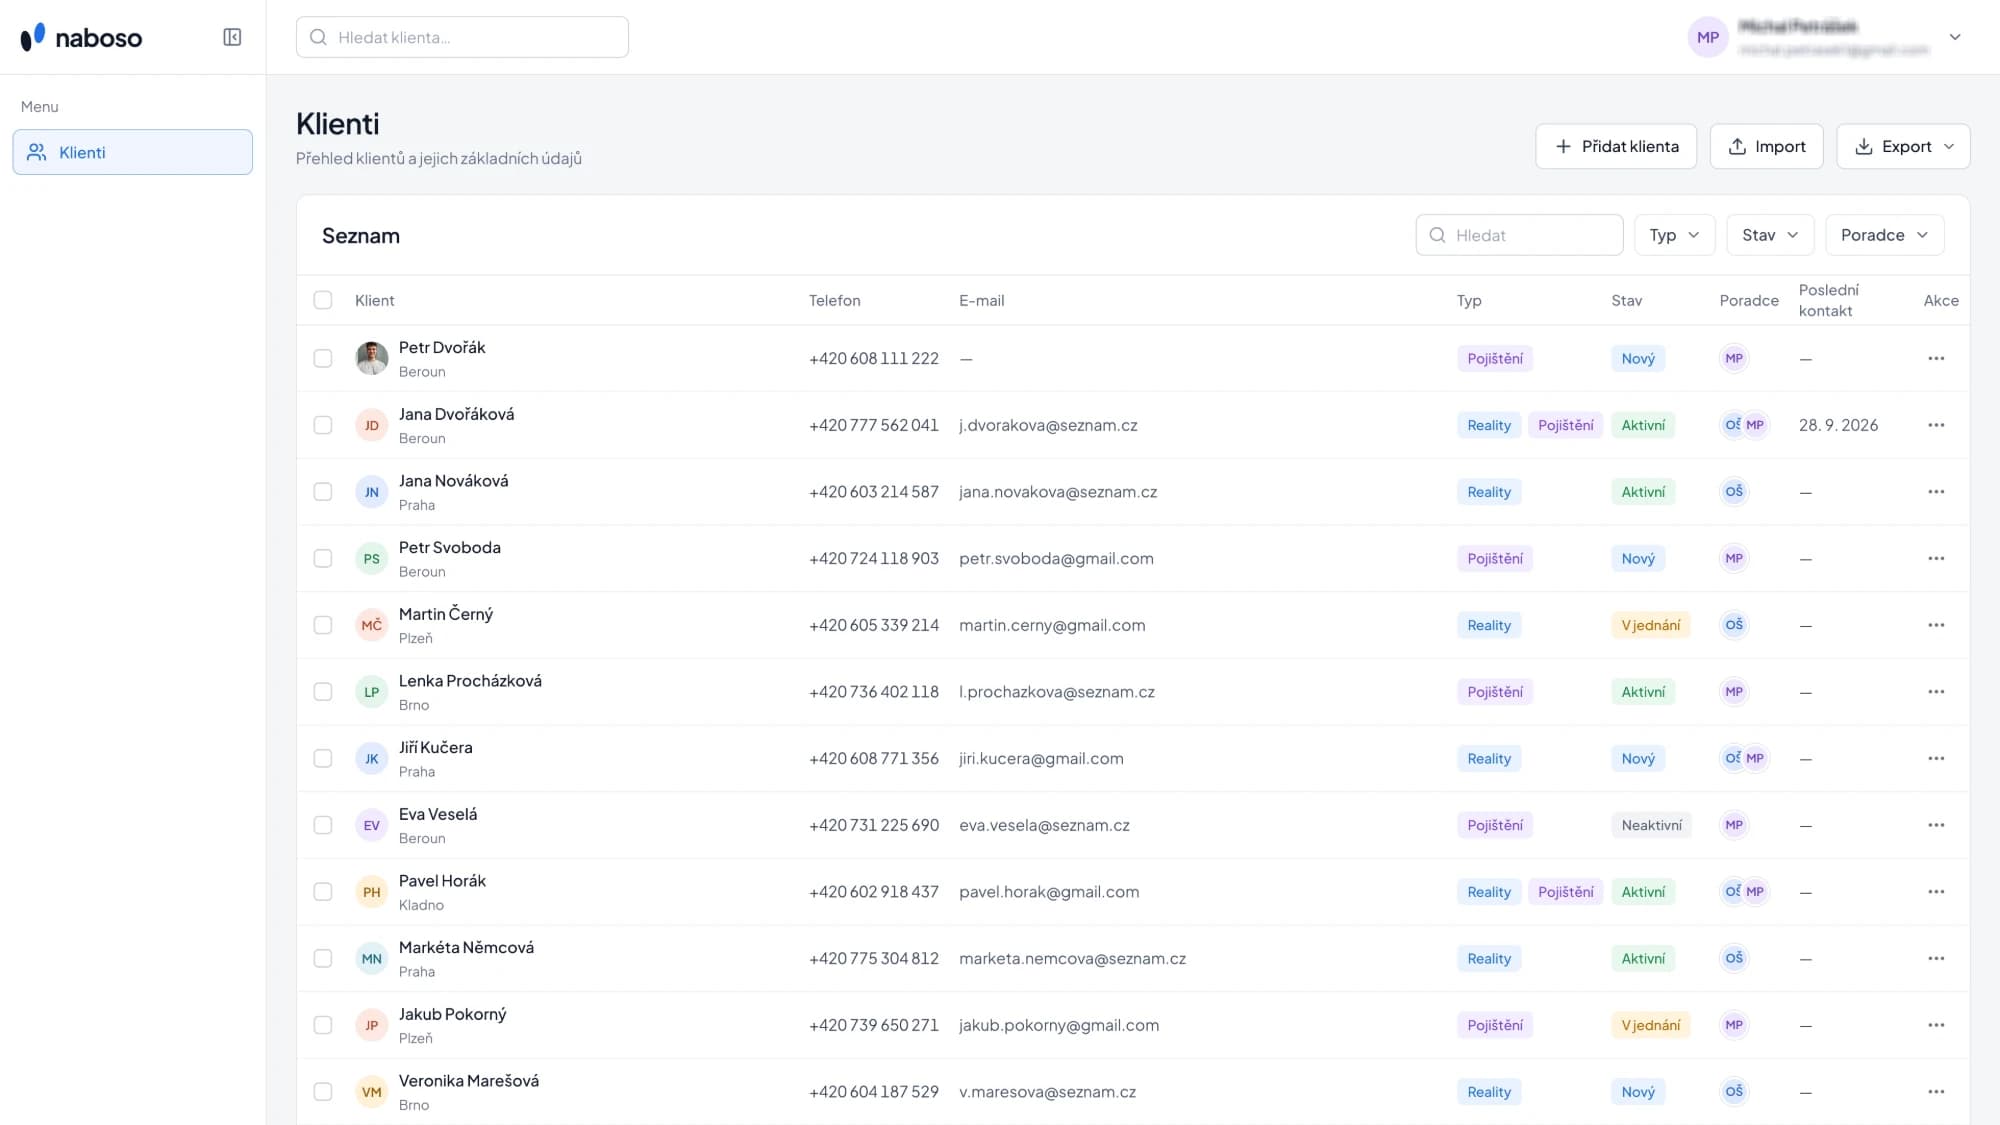Open actions menu for Jana Dvořáková

(x=1936, y=425)
